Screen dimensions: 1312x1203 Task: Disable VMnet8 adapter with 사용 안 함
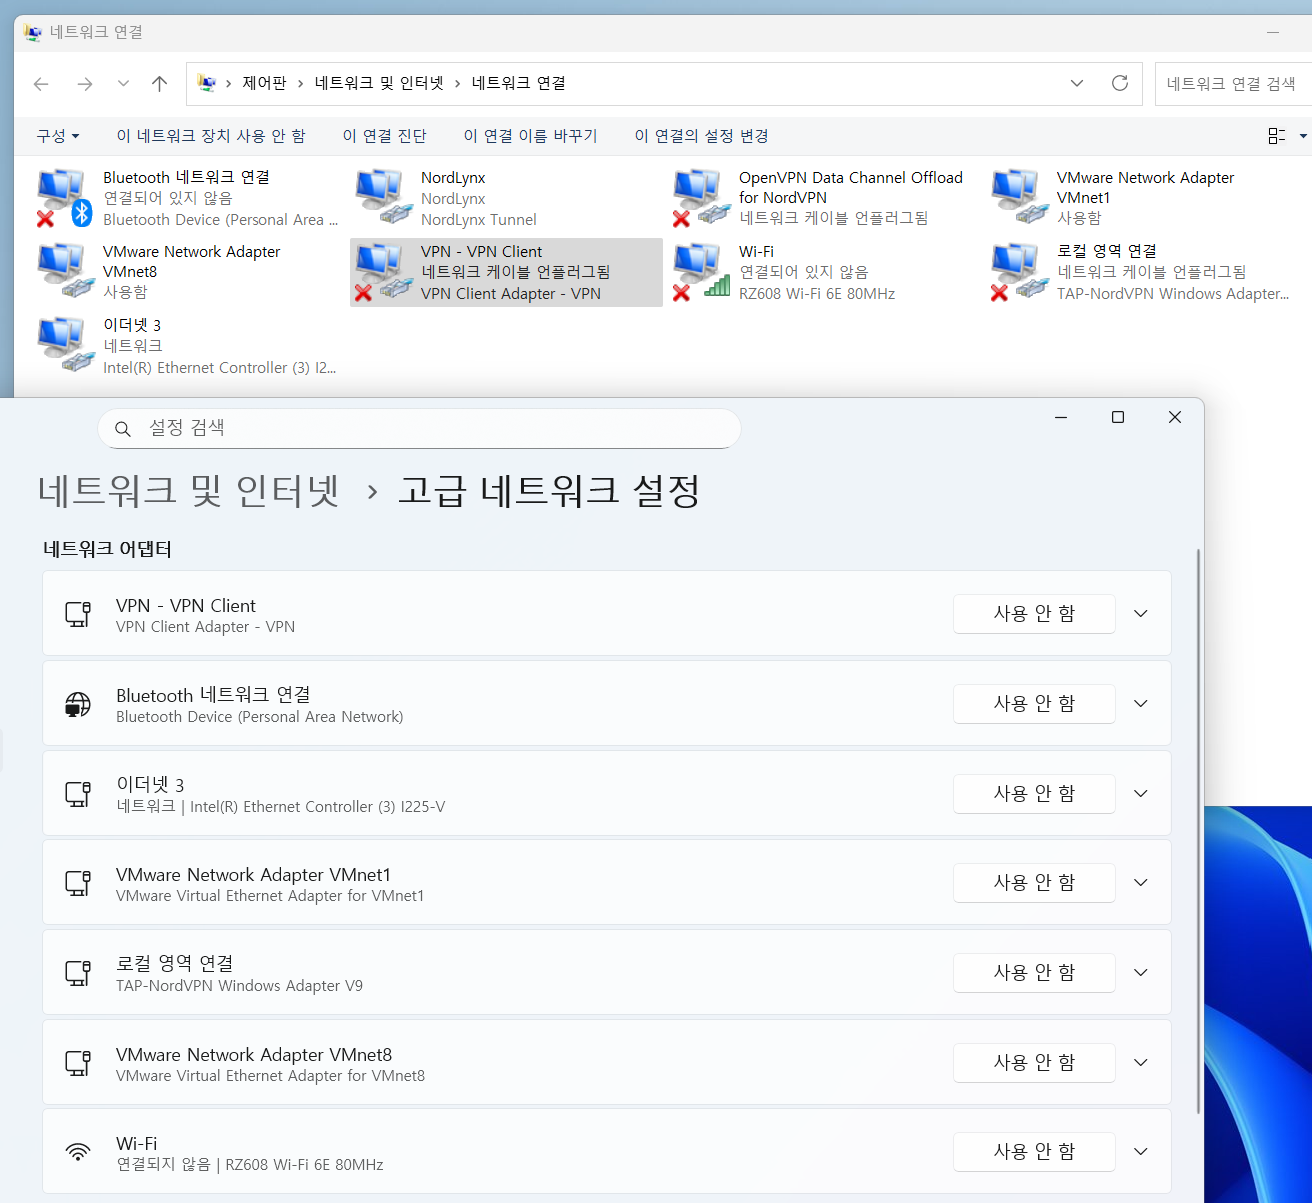click(x=1034, y=1063)
